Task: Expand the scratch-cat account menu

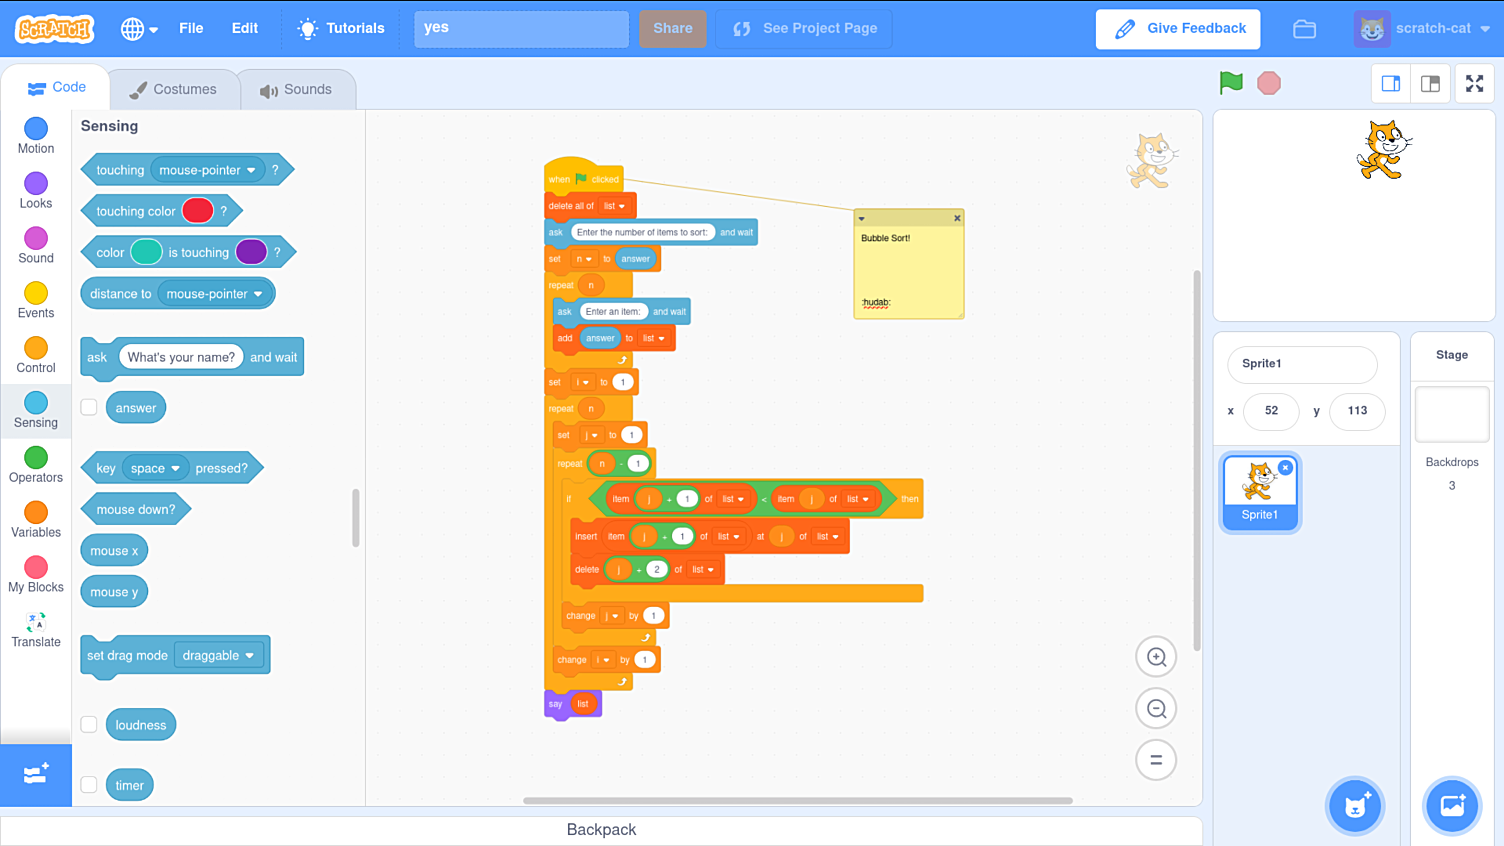Action: click(1423, 29)
